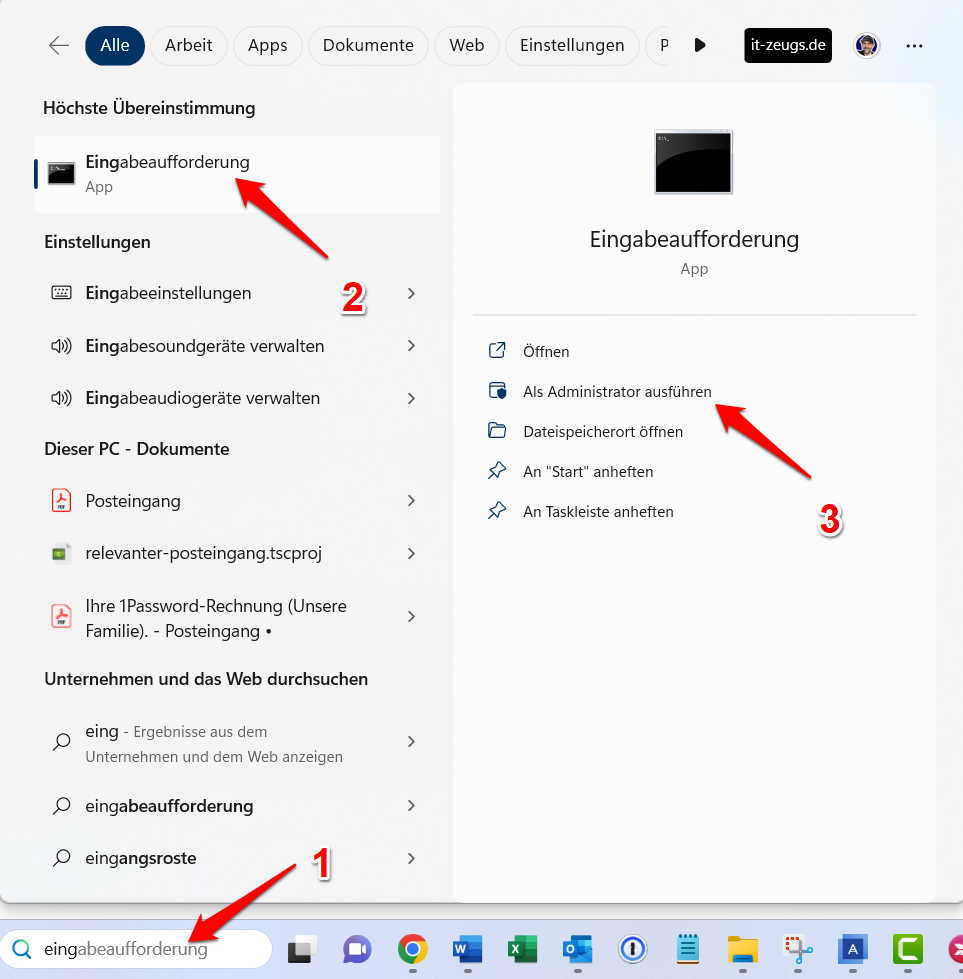
Task: Expand details for Eingabesoundgeräte verwalten
Action: click(411, 346)
